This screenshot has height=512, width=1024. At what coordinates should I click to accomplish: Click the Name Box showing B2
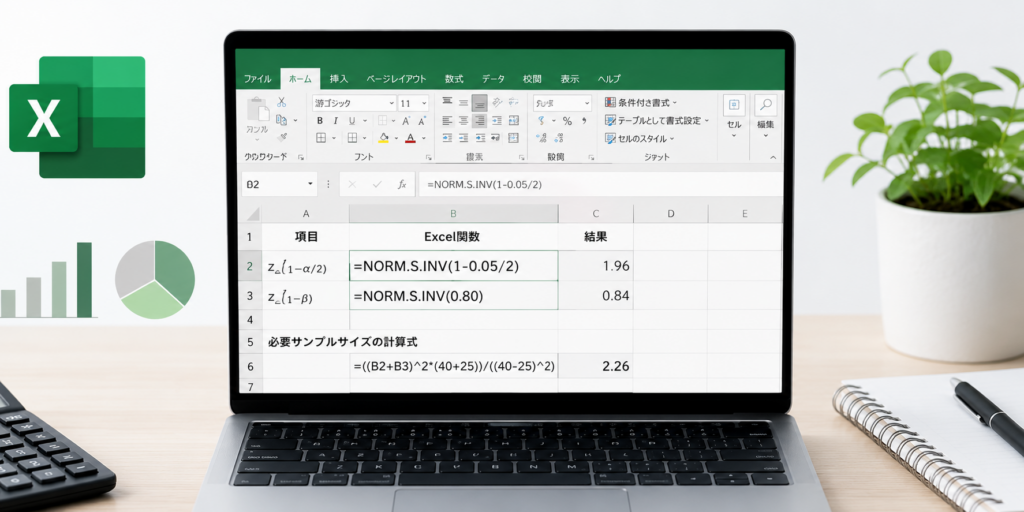point(279,185)
